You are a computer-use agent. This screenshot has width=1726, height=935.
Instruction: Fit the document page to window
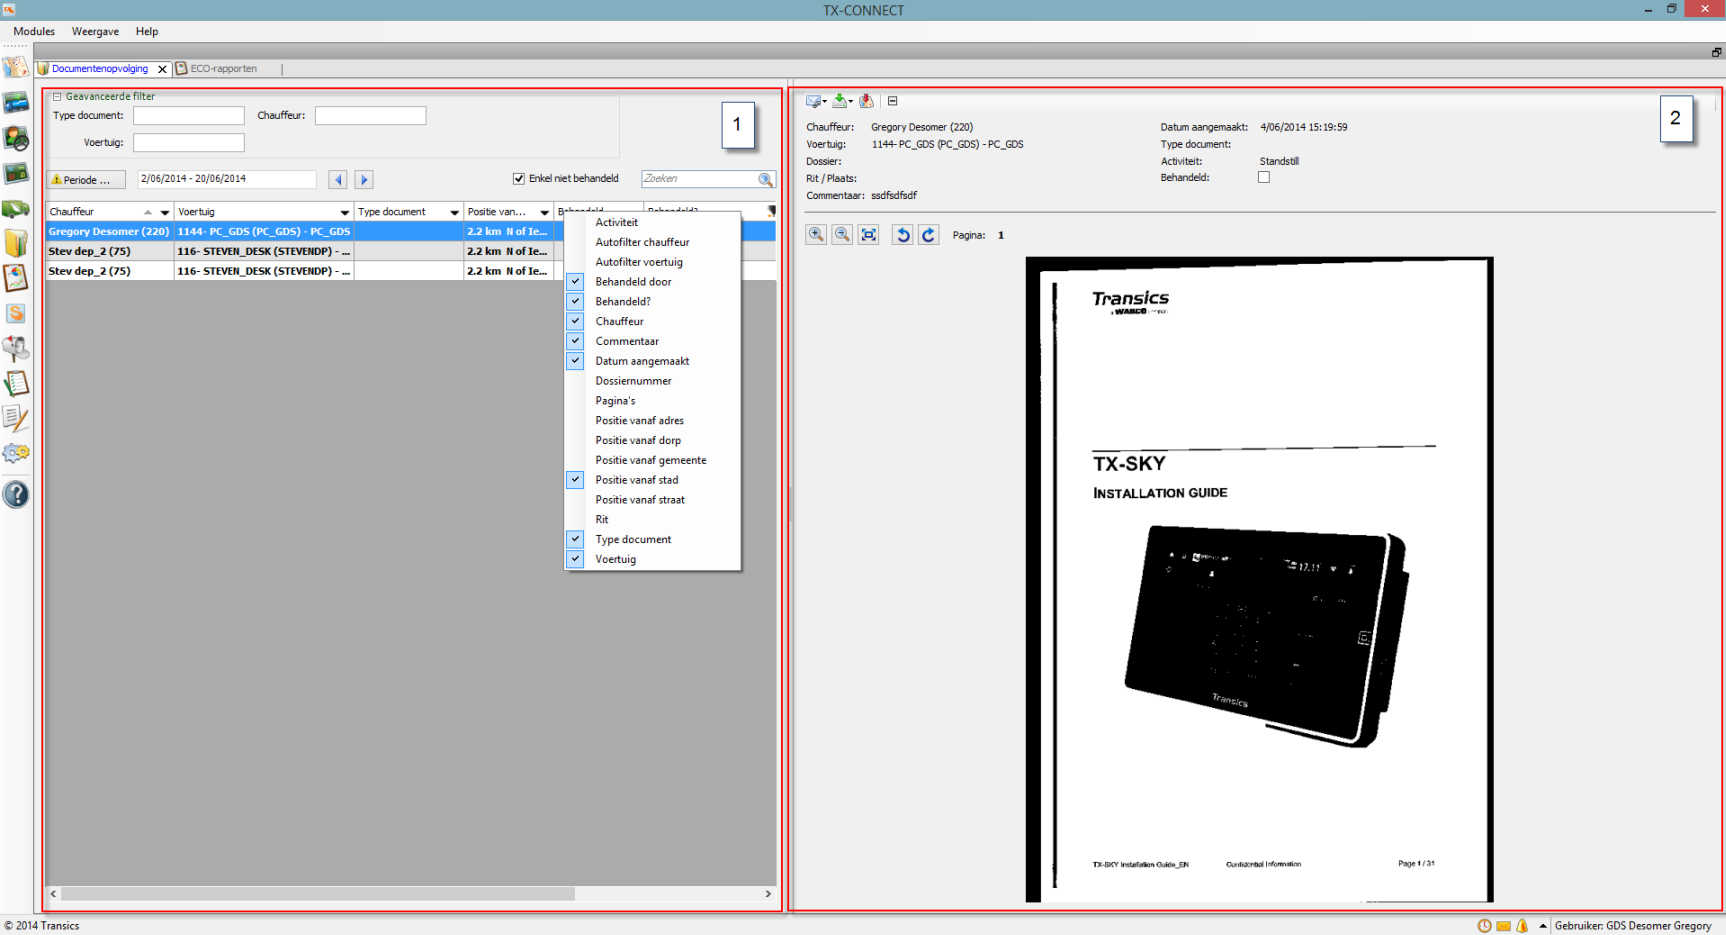pyautogui.click(x=868, y=234)
